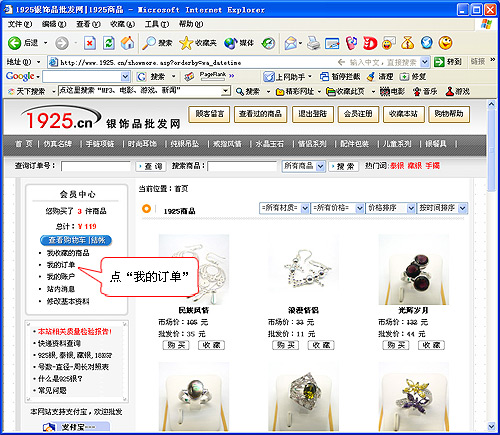This screenshot has width=500, height=435.
Task: Click the Refresh page icon
Action: pos(109,43)
